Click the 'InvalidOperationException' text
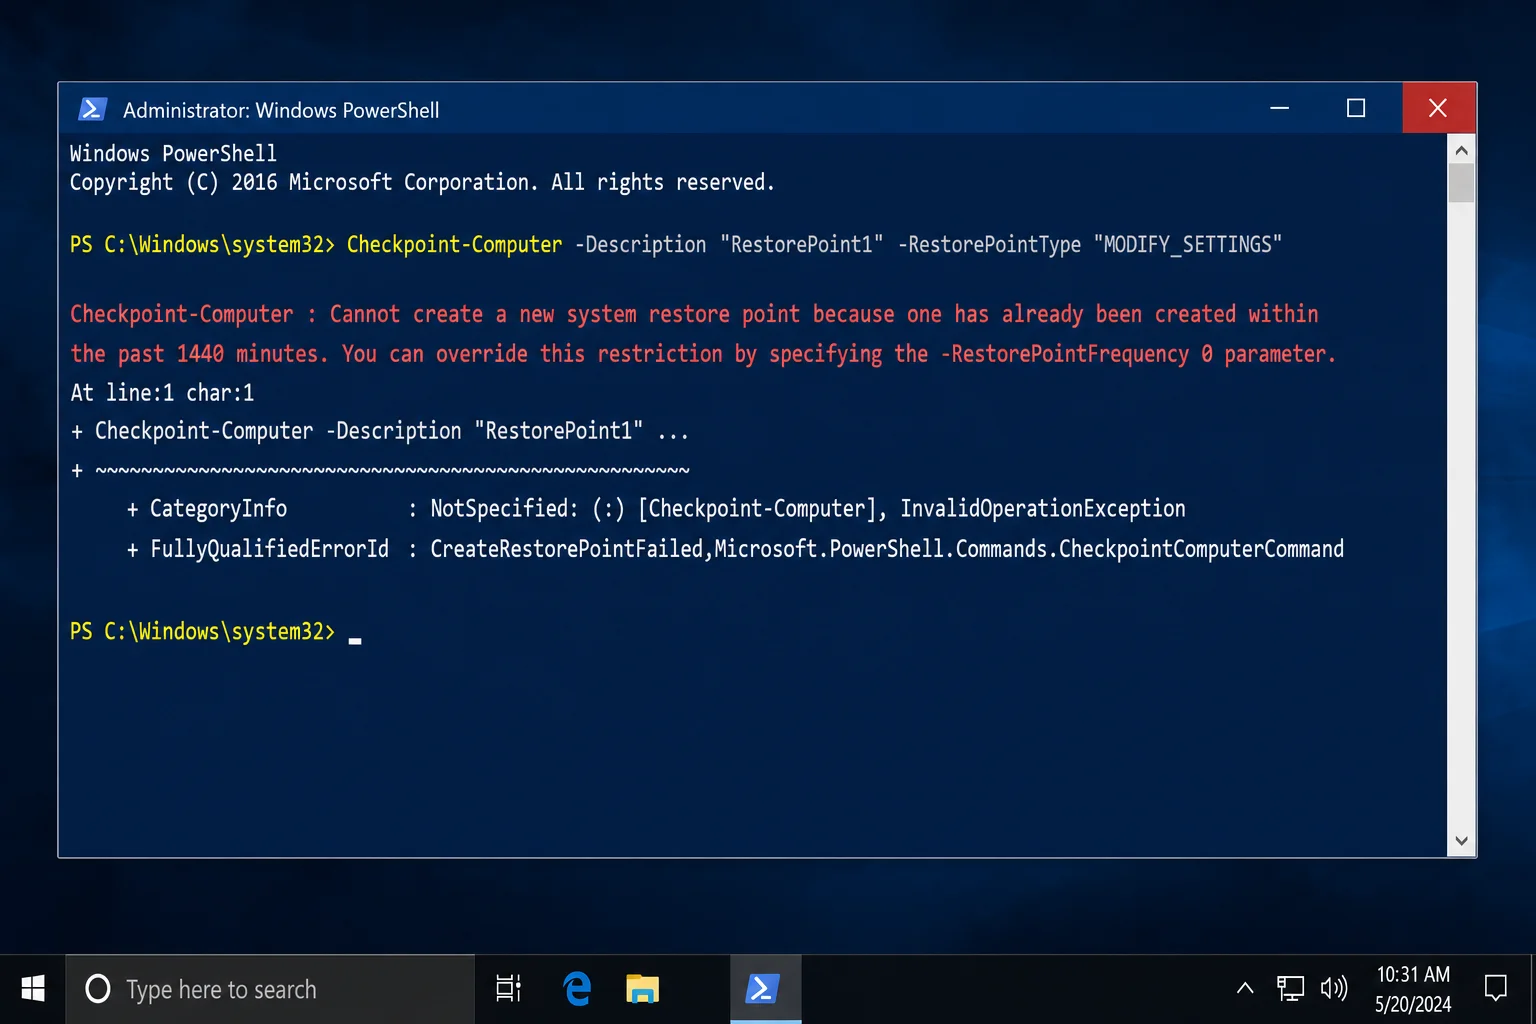1536x1024 pixels. pos(1043,509)
